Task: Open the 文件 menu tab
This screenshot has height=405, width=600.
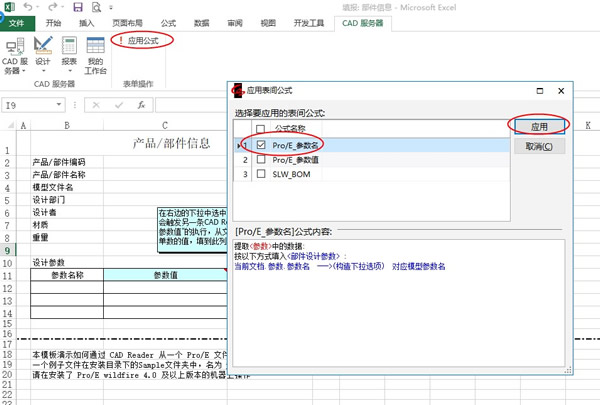Action: click(17, 22)
